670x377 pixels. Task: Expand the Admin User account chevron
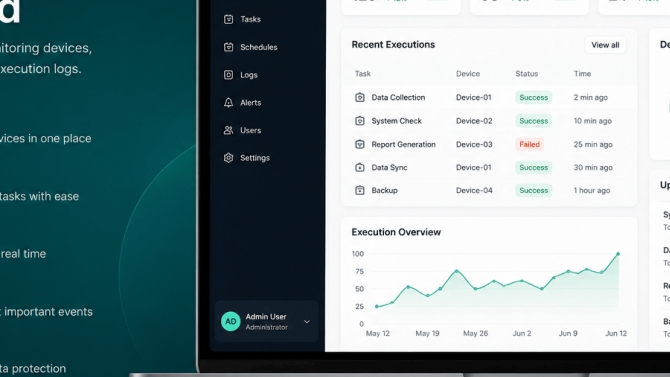pyautogui.click(x=307, y=321)
